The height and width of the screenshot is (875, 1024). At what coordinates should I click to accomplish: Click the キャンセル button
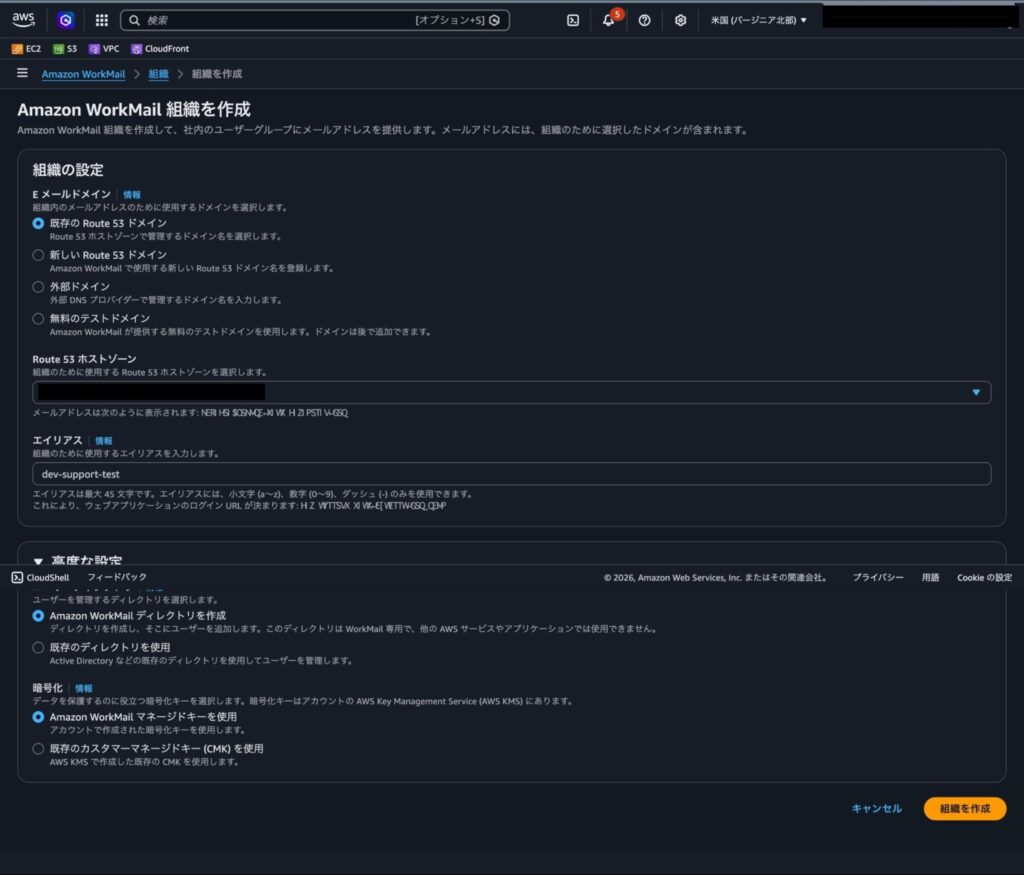(876, 808)
